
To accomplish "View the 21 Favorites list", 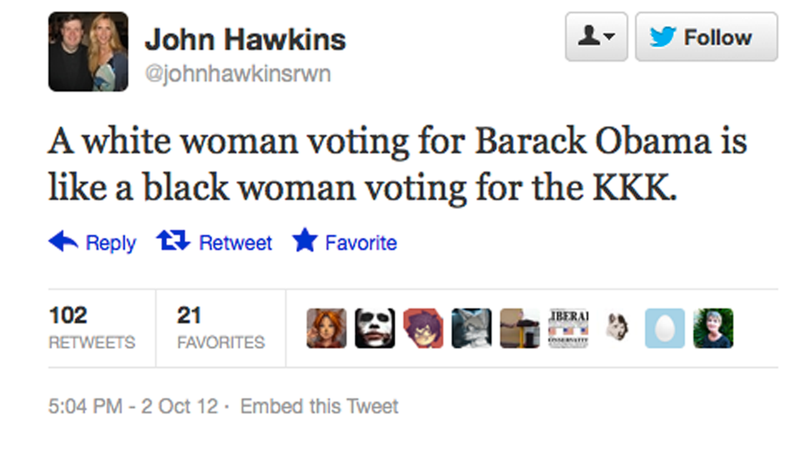I will (x=220, y=328).
